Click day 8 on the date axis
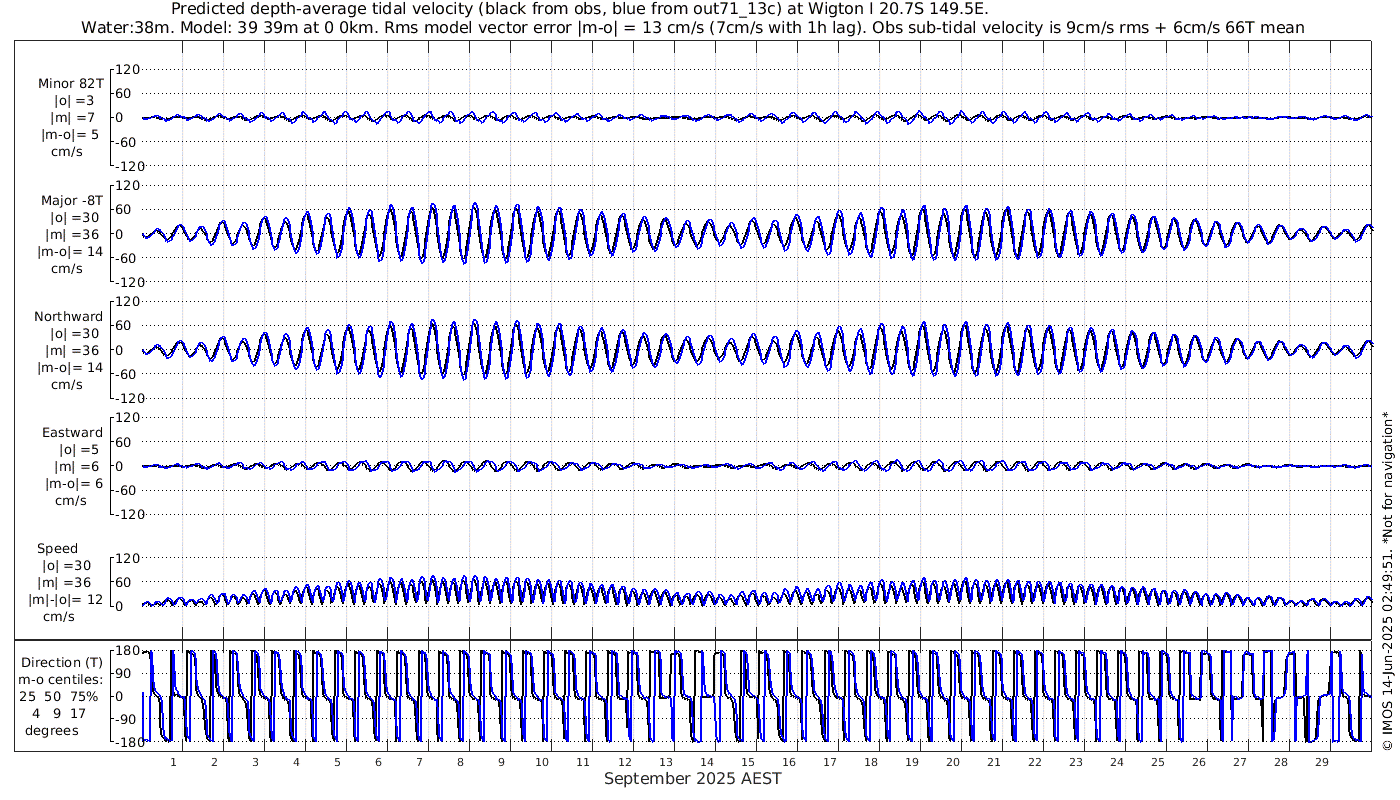Viewport: 1400px width, 800px height. point(460,762)
